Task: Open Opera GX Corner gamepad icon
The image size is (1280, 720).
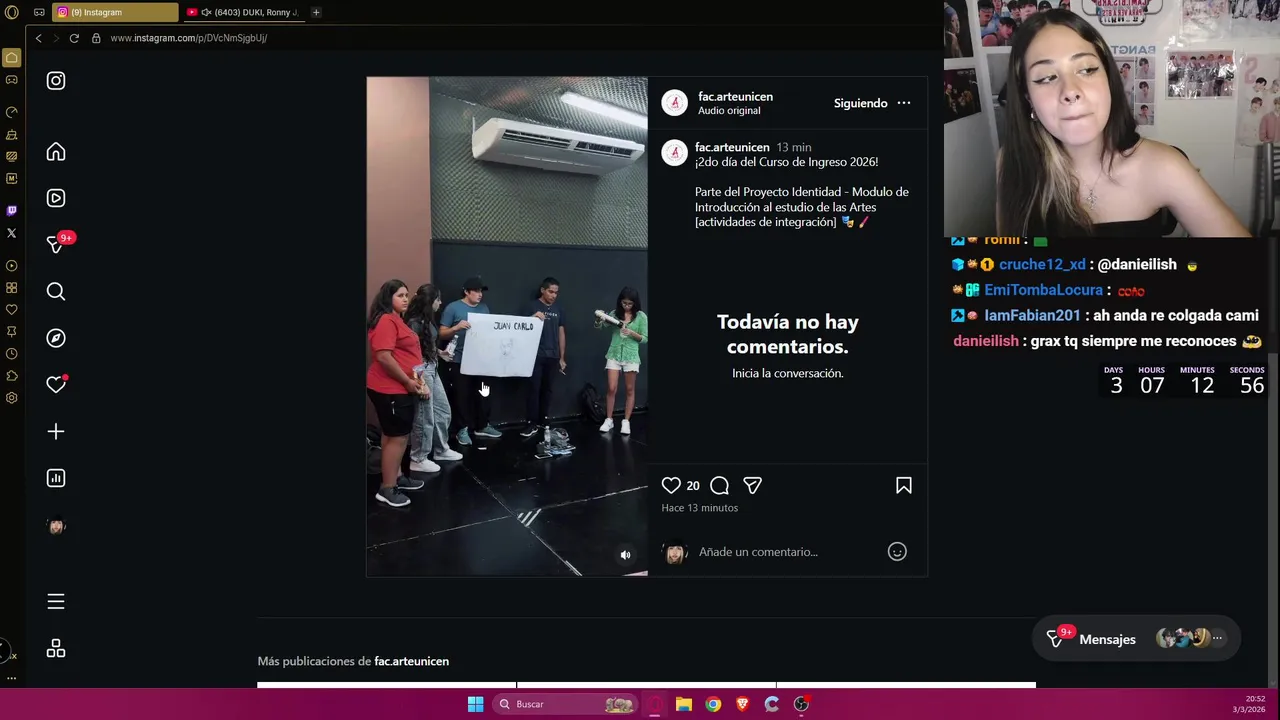Action: (x=11, y=80)
